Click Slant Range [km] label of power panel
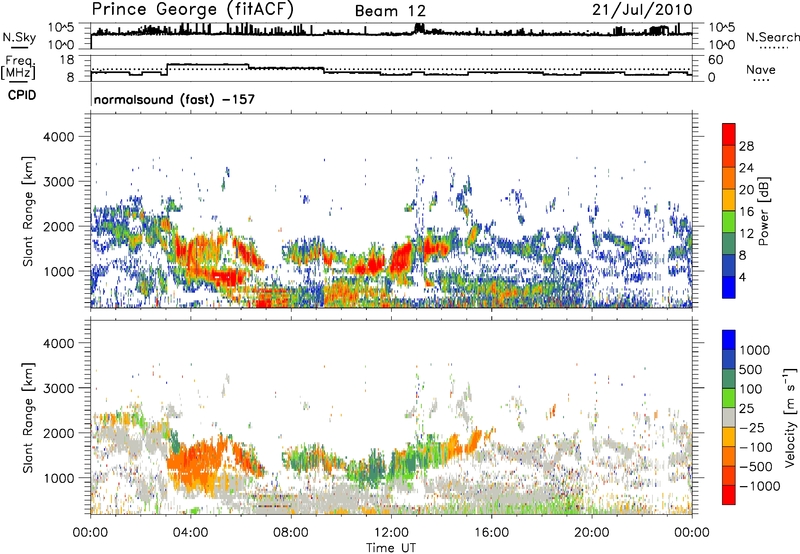The height and width of the screenshot is (554, 800). coord(28,211)
